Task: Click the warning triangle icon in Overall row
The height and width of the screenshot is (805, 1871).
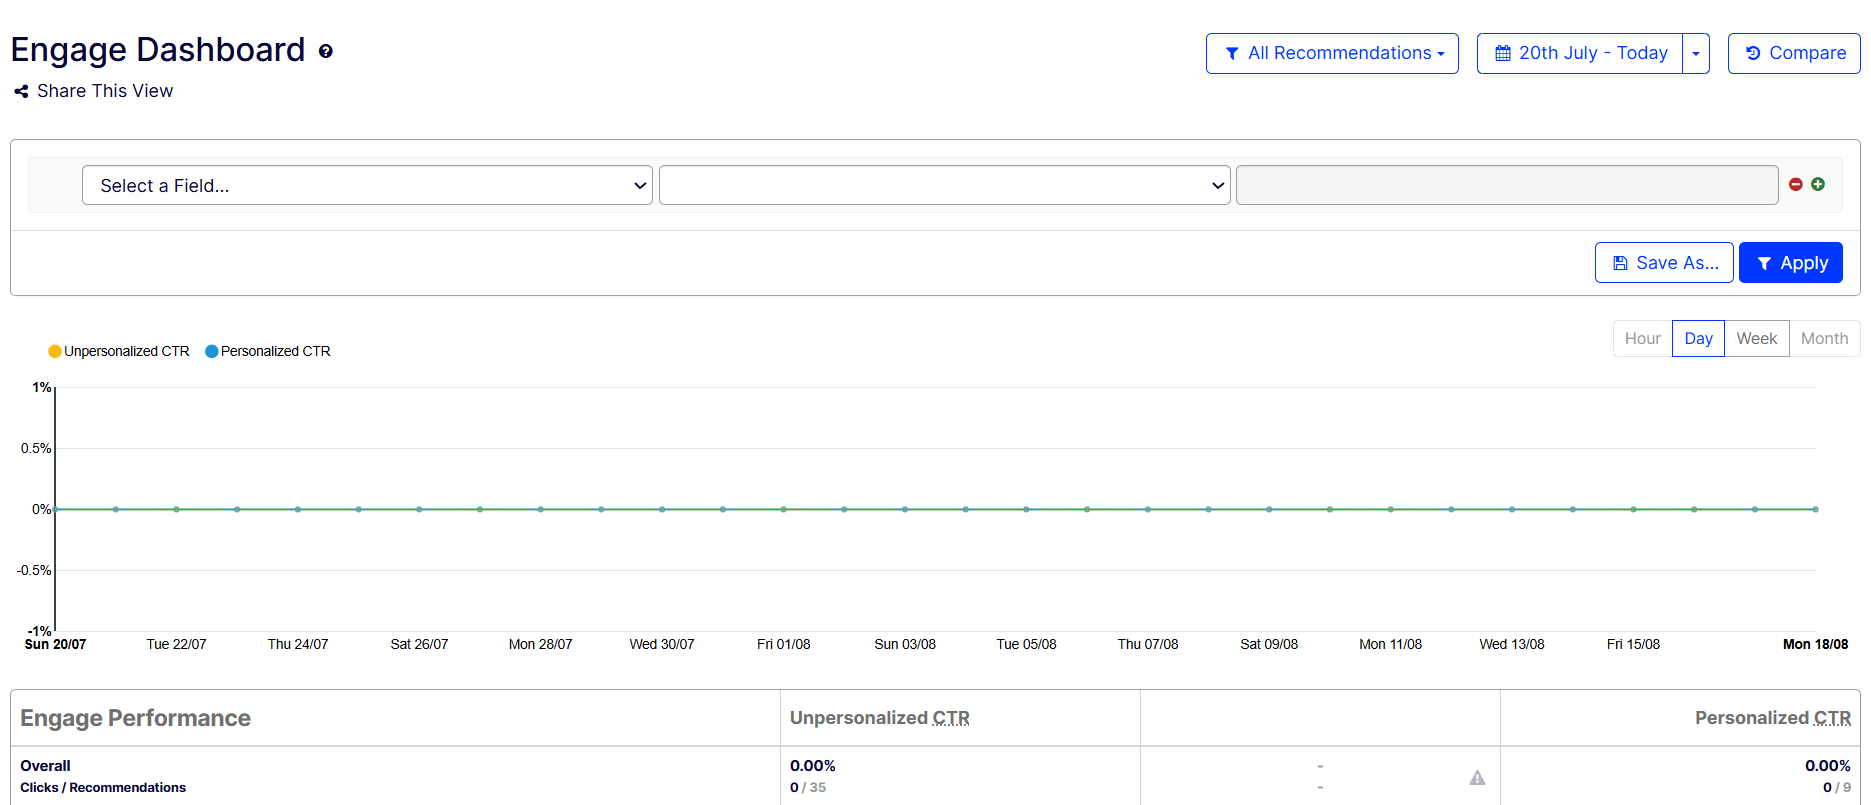Action: coord(1477,778)
